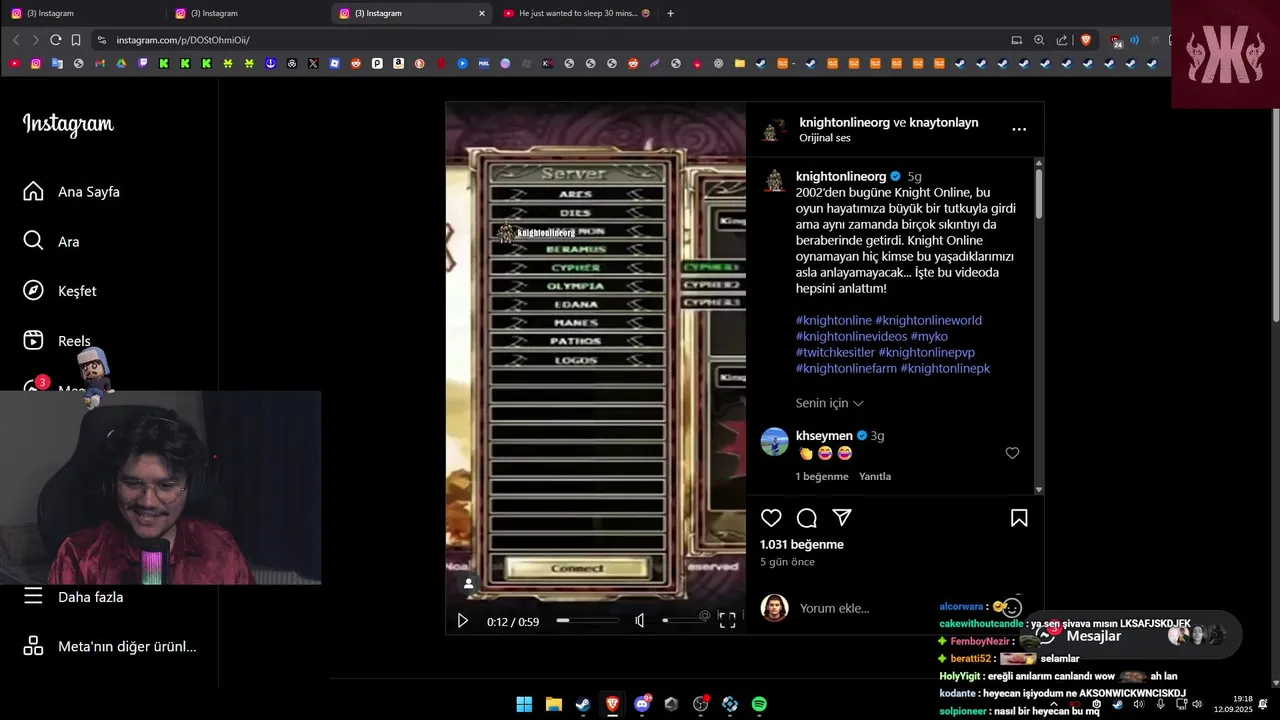
Task: Open hashtag #knightonlinepvp
Action: point(927,353)
